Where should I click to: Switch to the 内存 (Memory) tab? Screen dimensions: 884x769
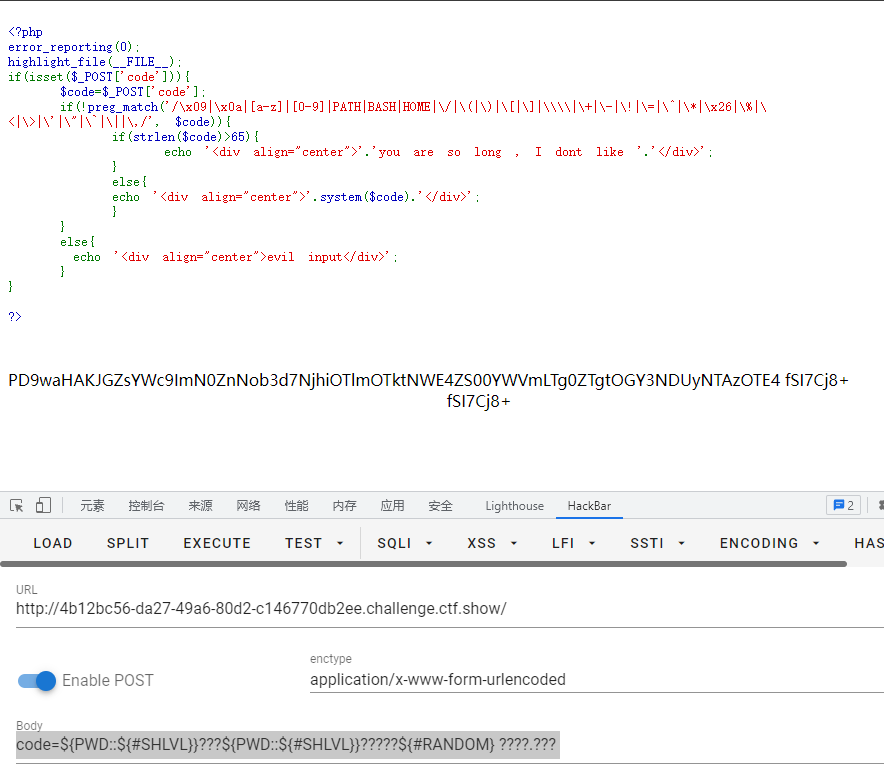344,506
